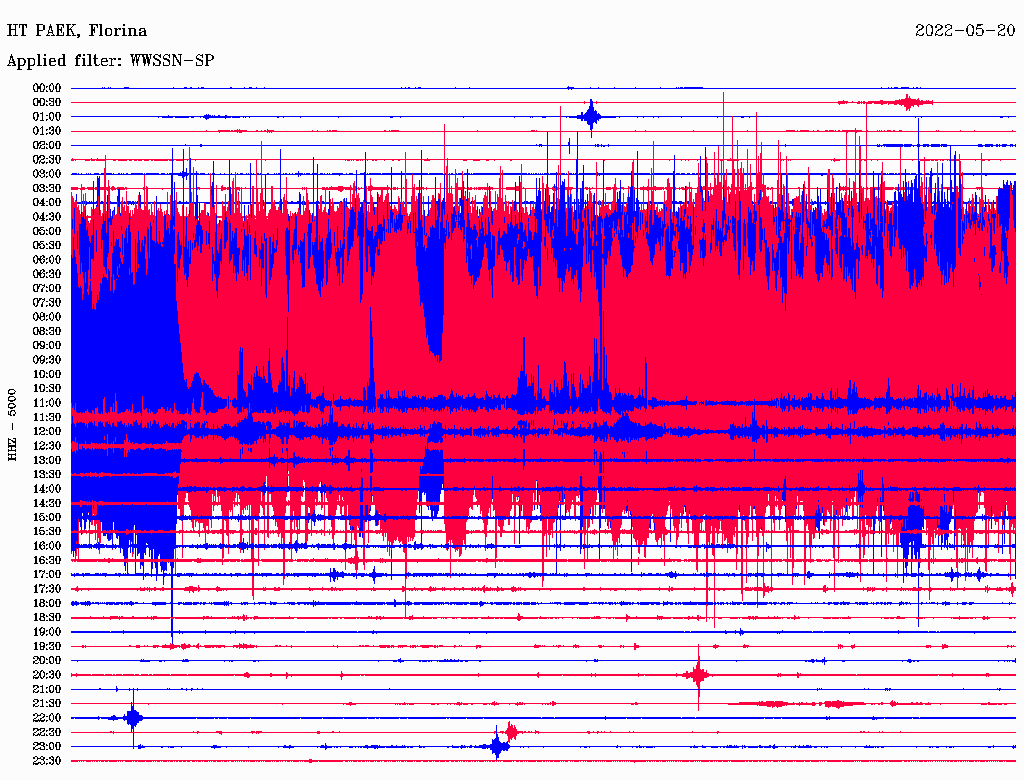Click the red event burst on 00:30 trace

pos(907,103)
